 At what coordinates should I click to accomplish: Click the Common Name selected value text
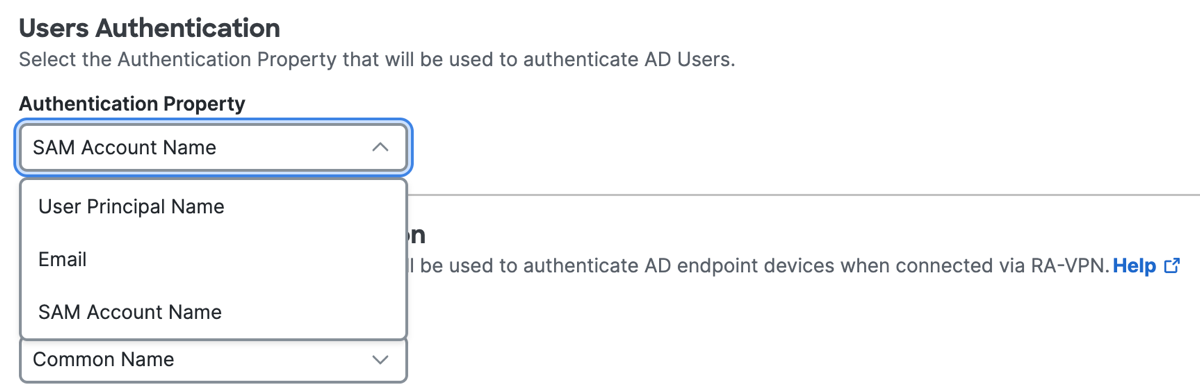click(103, 359)
